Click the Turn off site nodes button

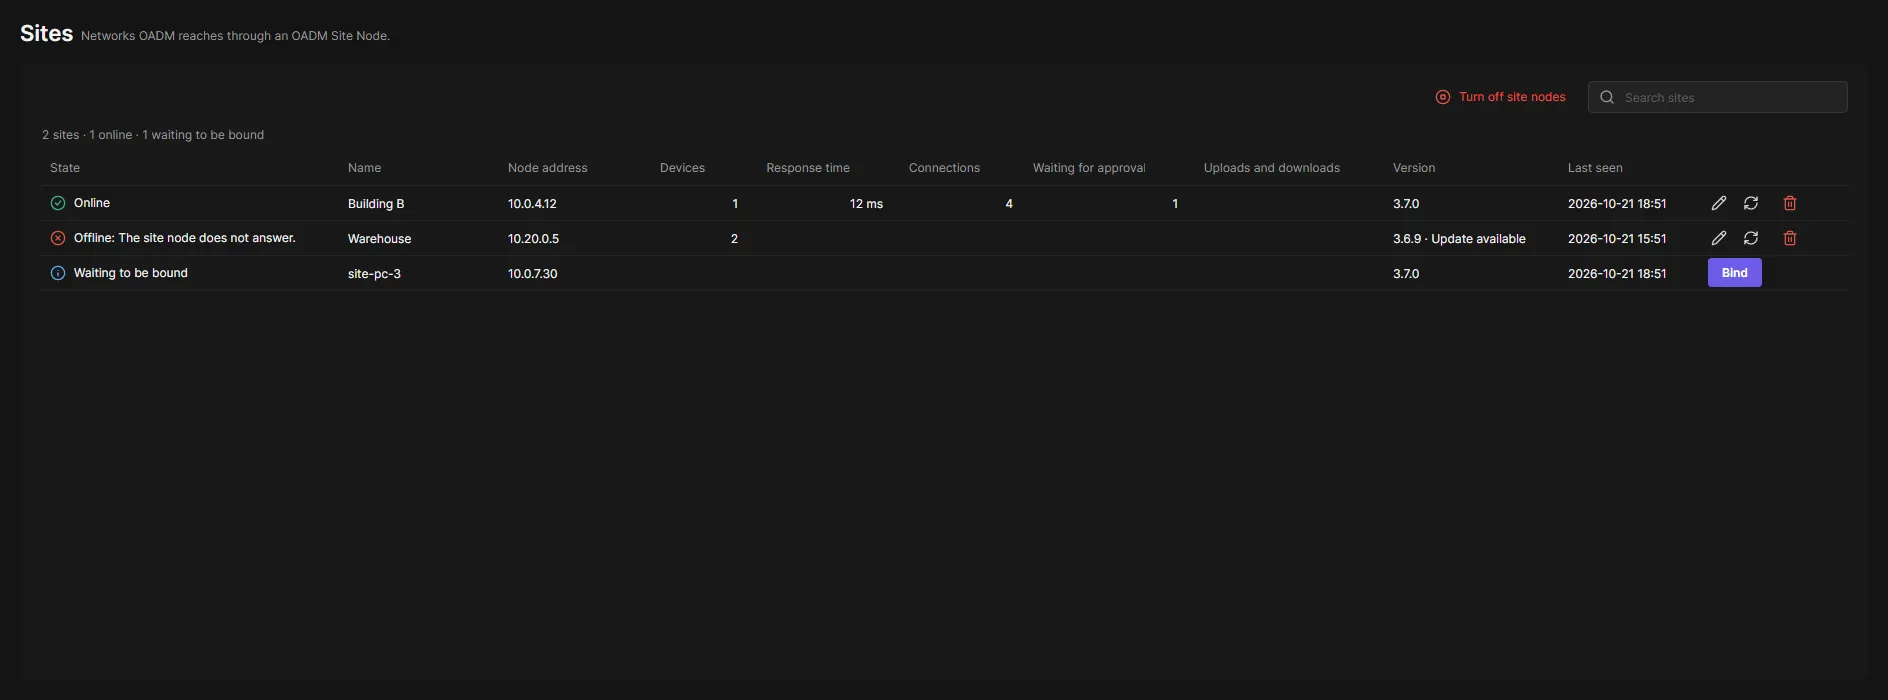pos(1501,97)
